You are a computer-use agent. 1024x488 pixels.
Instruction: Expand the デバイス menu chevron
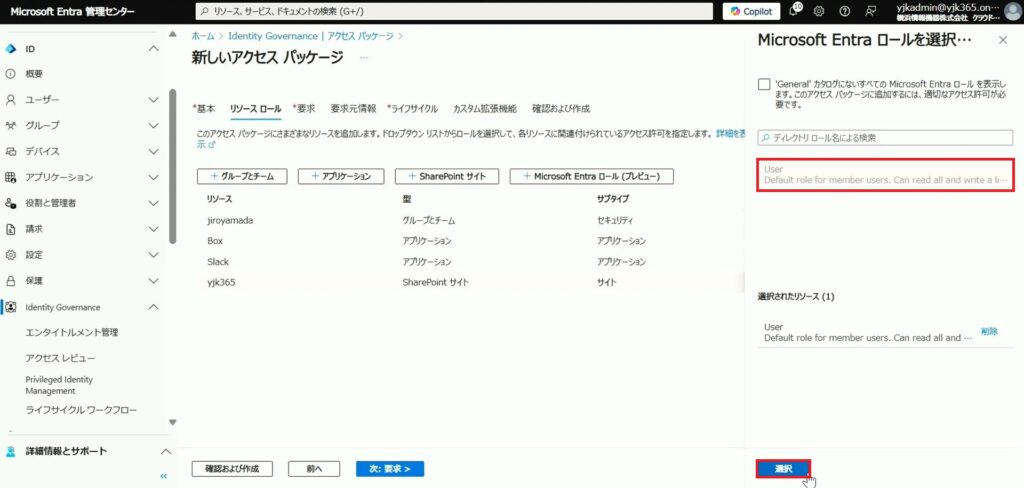153,152
